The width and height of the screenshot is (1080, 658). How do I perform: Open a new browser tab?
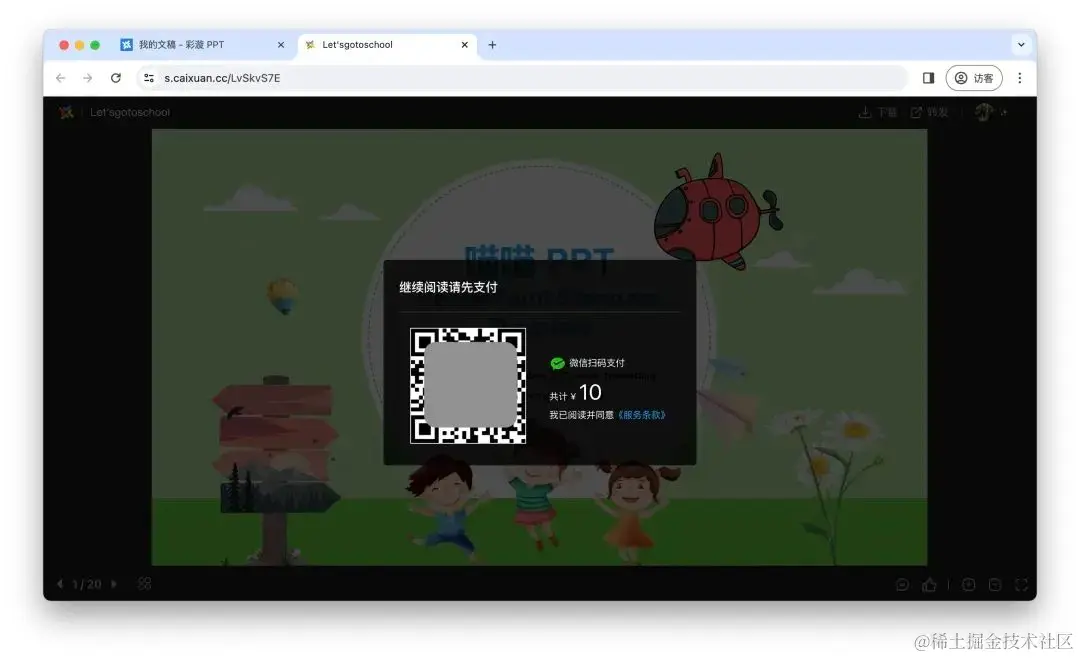(x=492, y=45)
